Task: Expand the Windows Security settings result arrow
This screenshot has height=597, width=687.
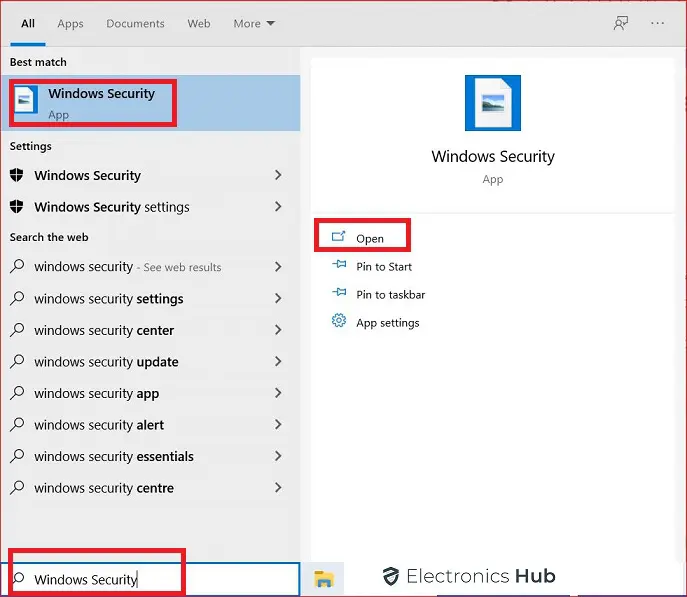Action: [278, 206]
